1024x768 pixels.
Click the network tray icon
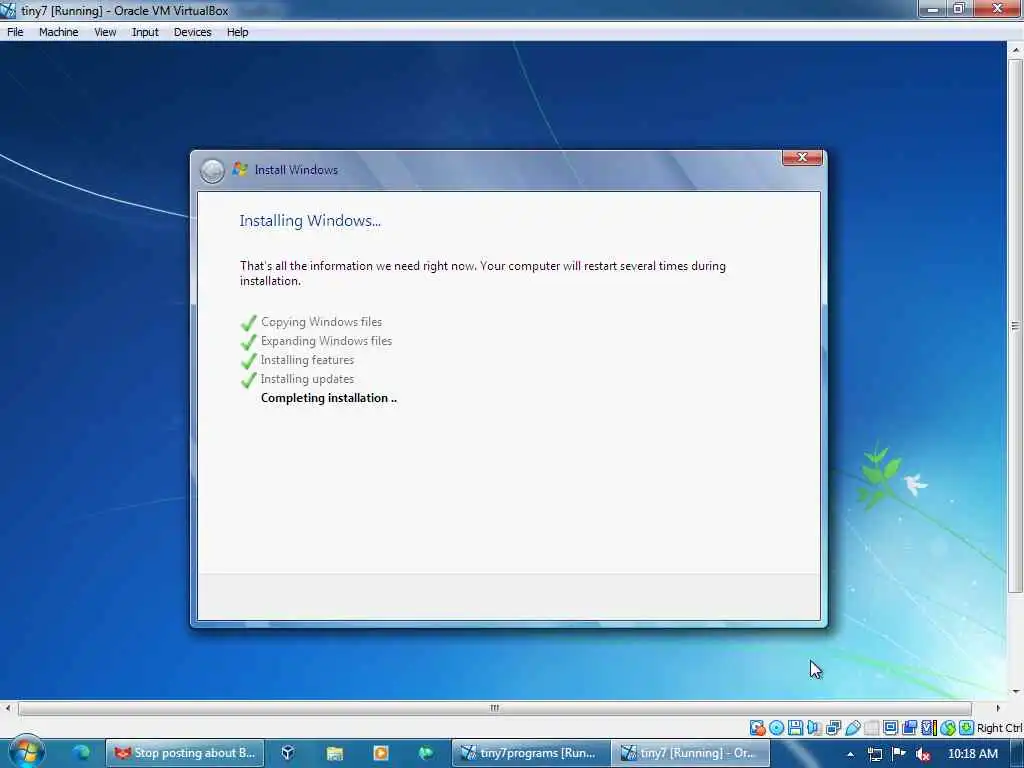[875, 754]
